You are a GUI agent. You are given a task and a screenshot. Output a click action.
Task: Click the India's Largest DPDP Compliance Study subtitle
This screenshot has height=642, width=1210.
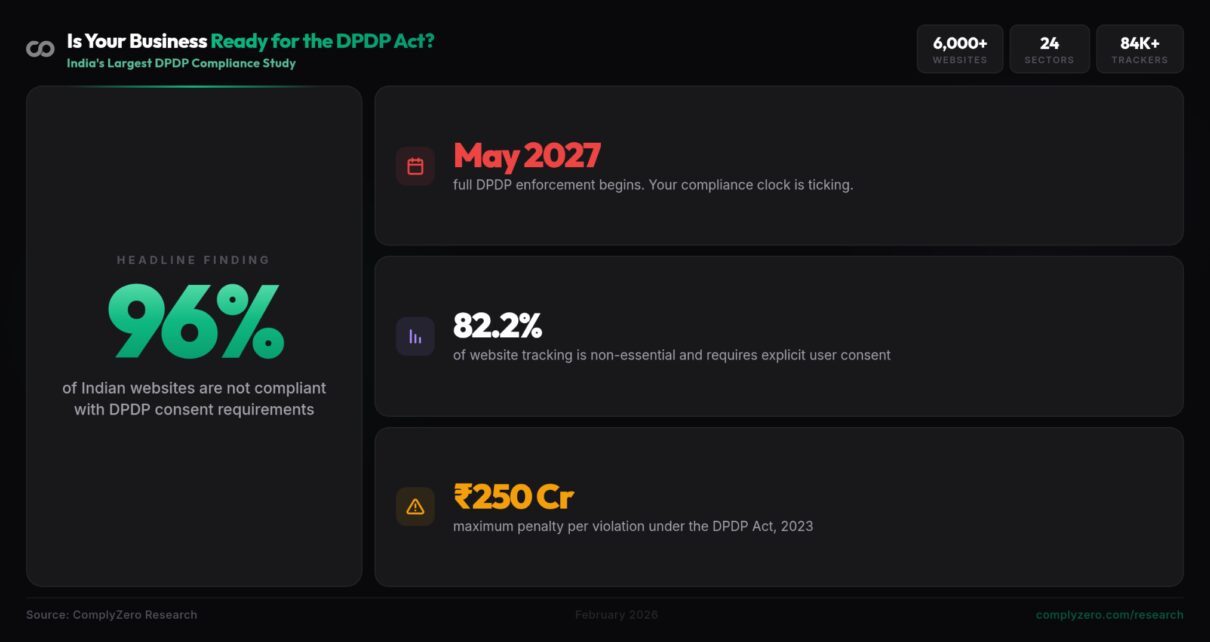point(181,63)
